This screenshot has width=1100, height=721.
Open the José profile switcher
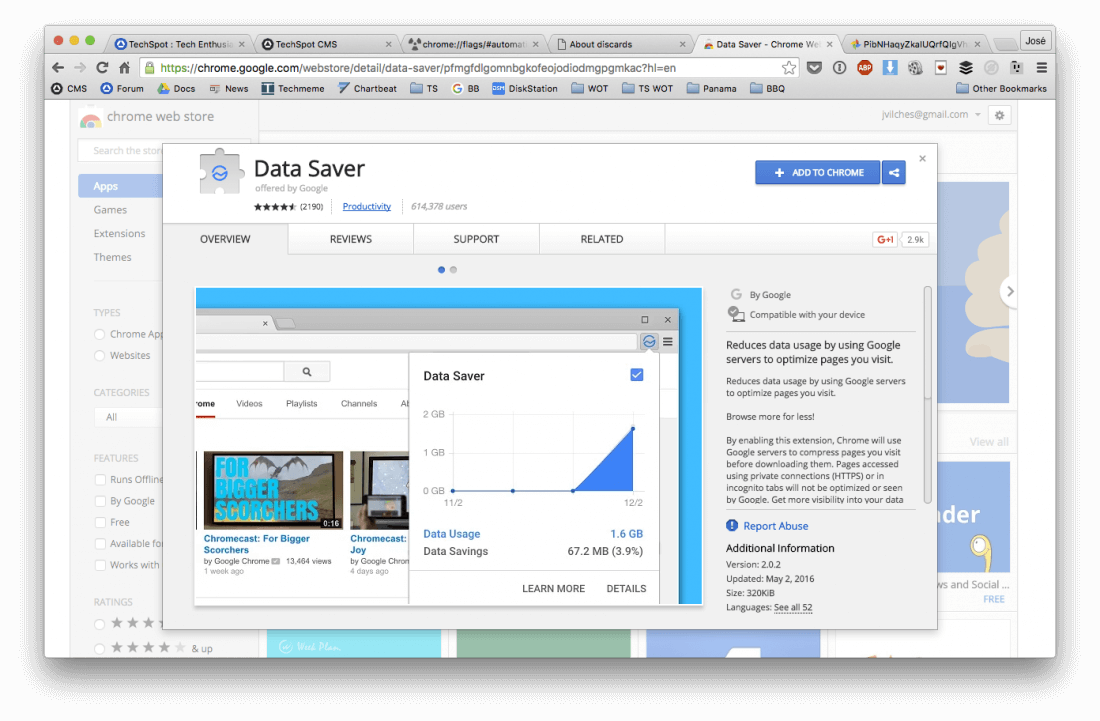(x=1035, y=41)
